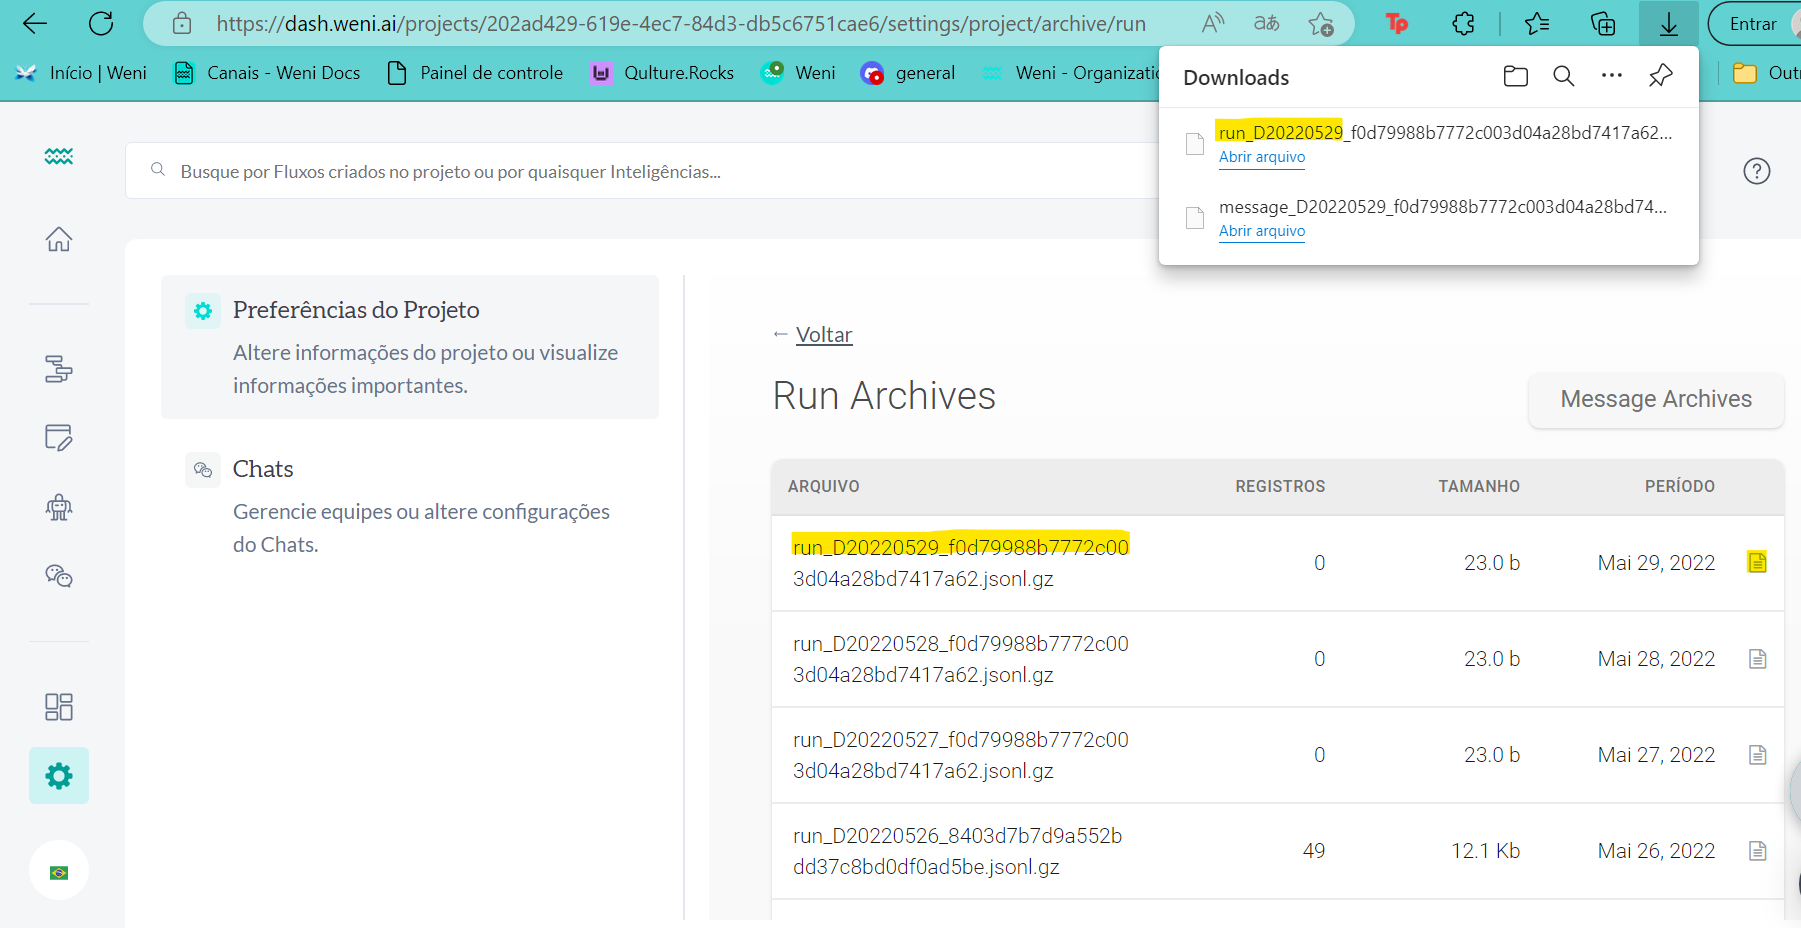Click the settings gear in sidebar
1801x928 pixels.
(59, 776)
